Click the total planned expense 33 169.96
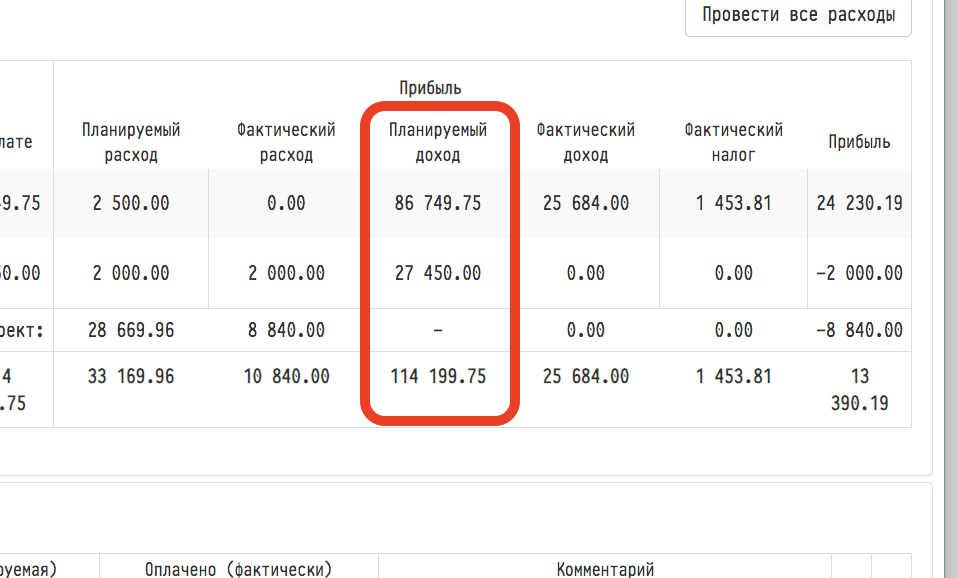The height and width of the screenshot is (578, 958). [131, 377]
